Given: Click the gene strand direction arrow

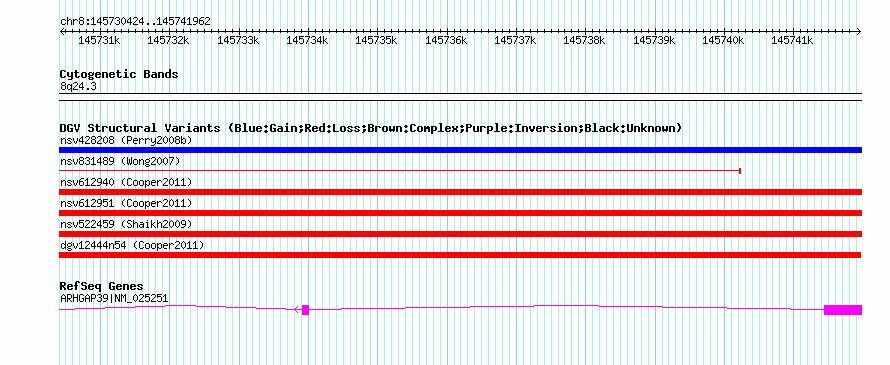Looking at the screenshot, I should coord(296,309).
